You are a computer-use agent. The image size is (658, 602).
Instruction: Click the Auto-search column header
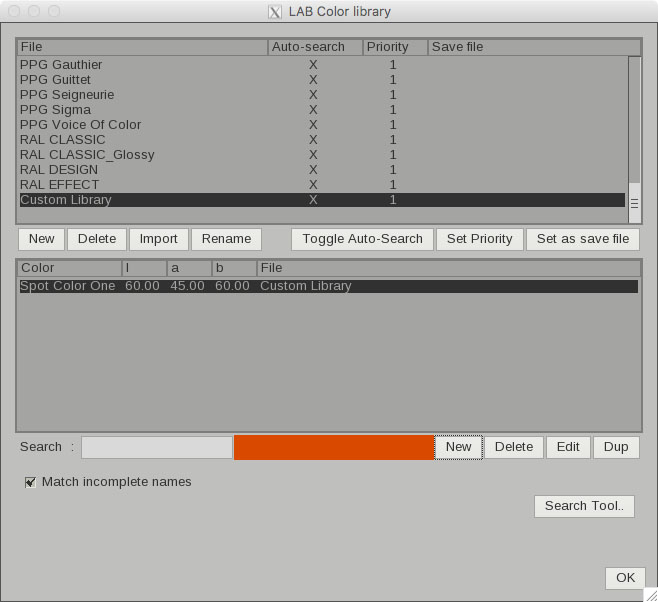[x=314, y=47]
